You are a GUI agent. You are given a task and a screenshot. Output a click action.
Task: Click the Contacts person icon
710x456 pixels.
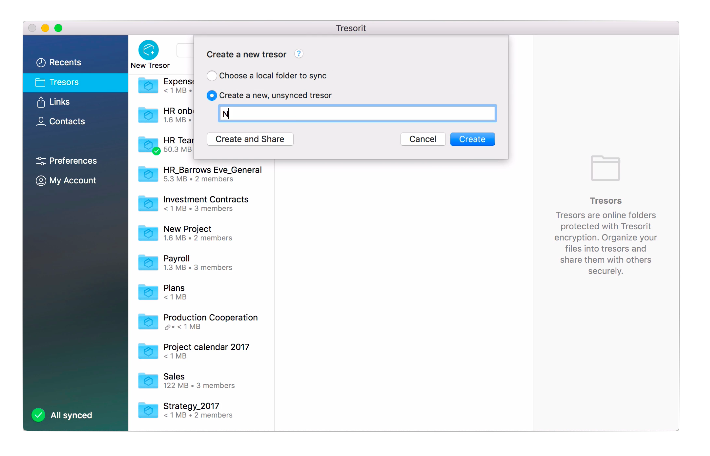(41, 121)
